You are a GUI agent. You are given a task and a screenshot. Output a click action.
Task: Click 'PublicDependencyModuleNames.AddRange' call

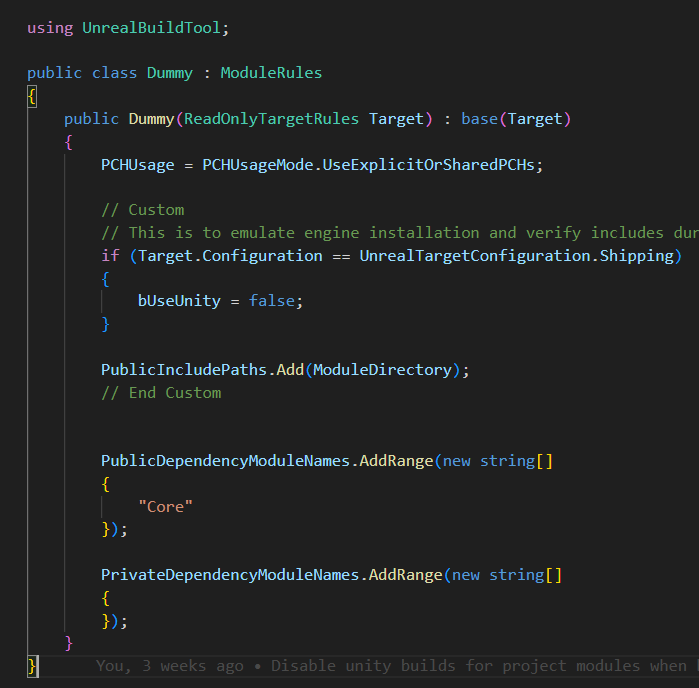click(267, 461)
